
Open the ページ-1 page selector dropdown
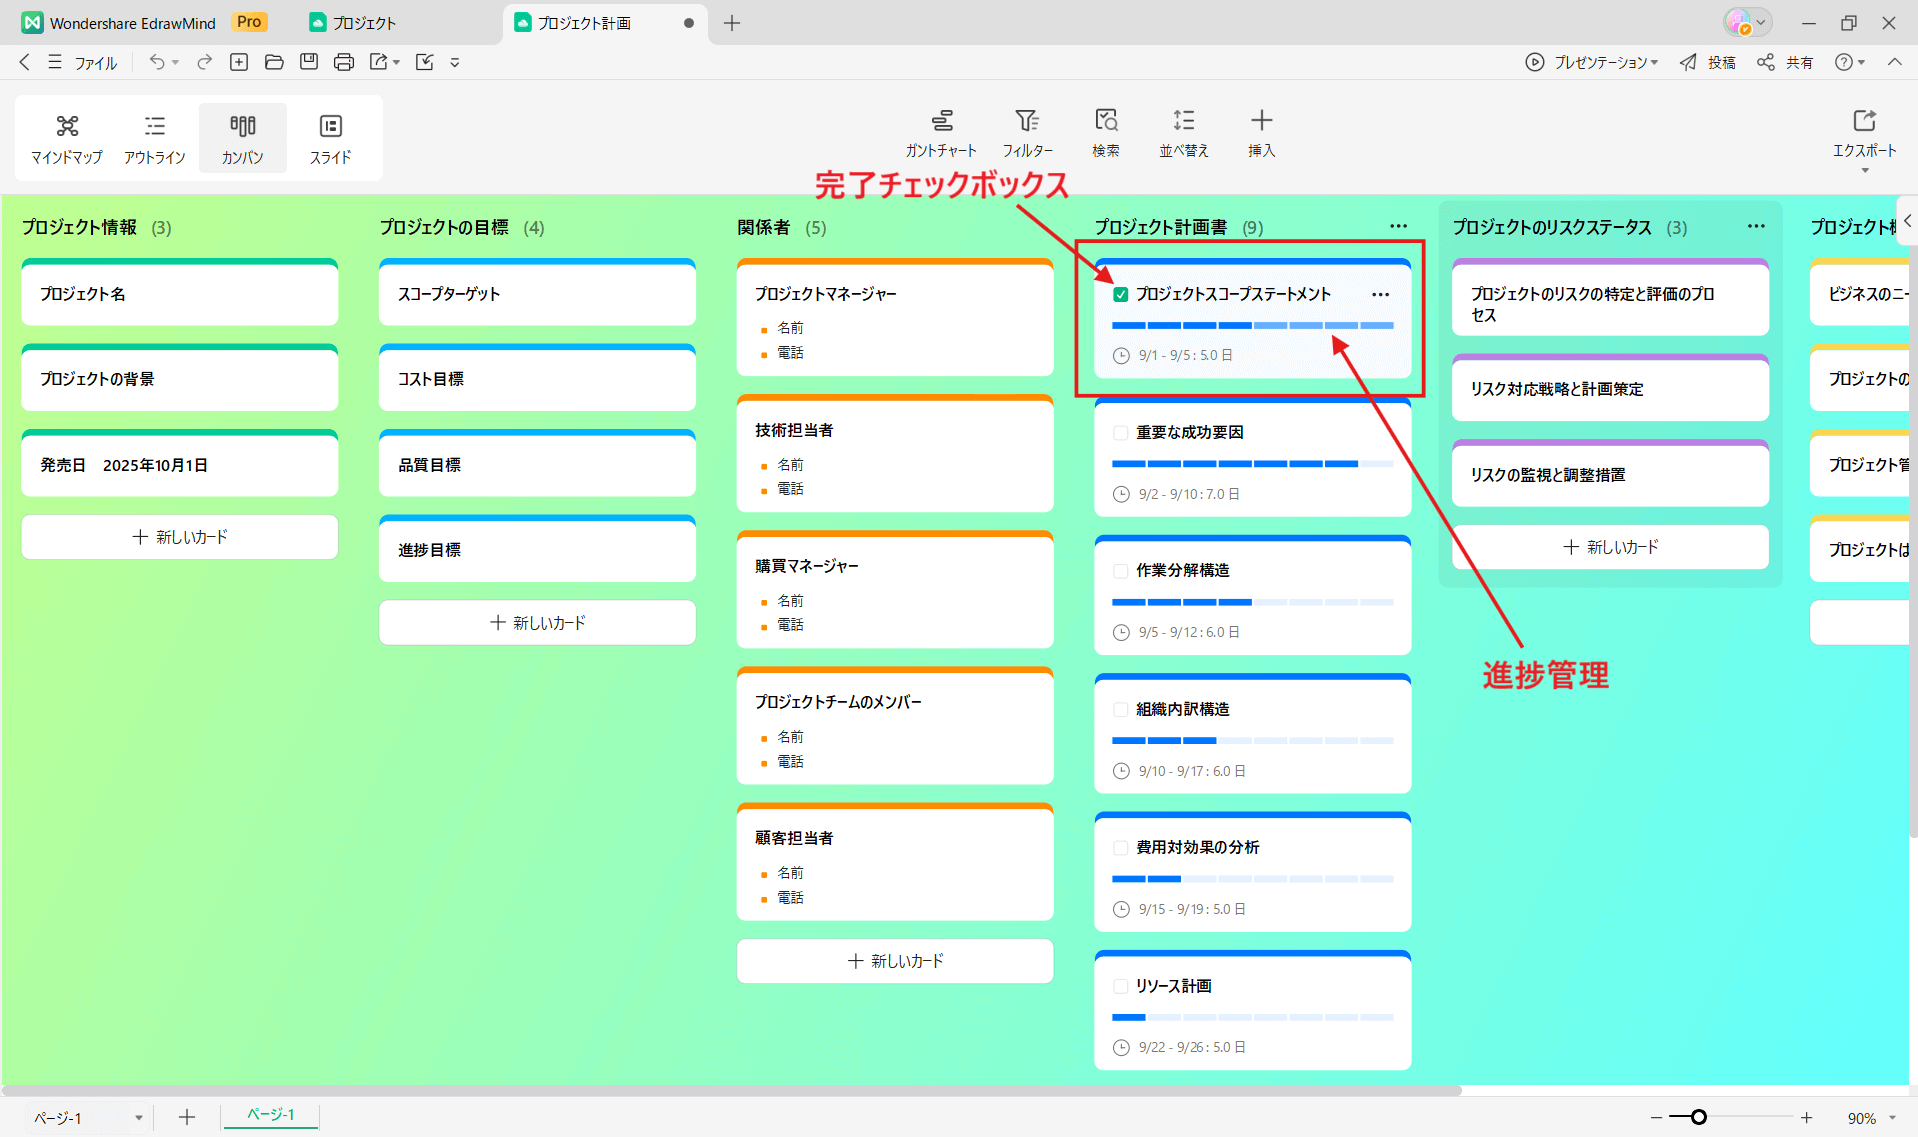139,1117
